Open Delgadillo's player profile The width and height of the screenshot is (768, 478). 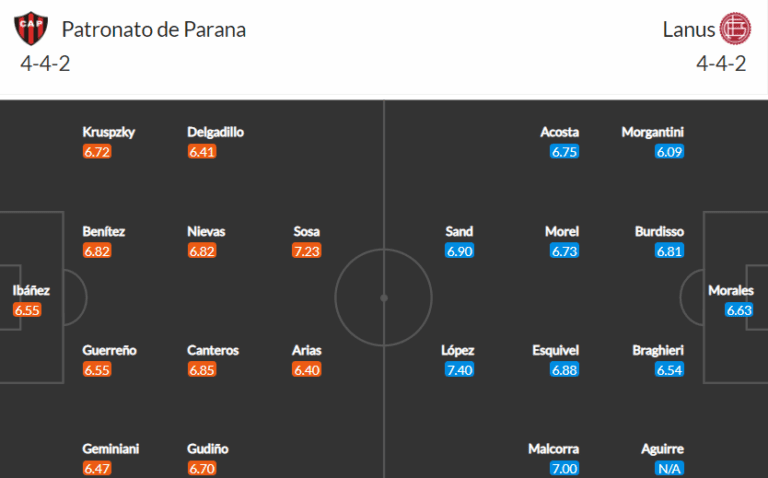tap(216, 132)
